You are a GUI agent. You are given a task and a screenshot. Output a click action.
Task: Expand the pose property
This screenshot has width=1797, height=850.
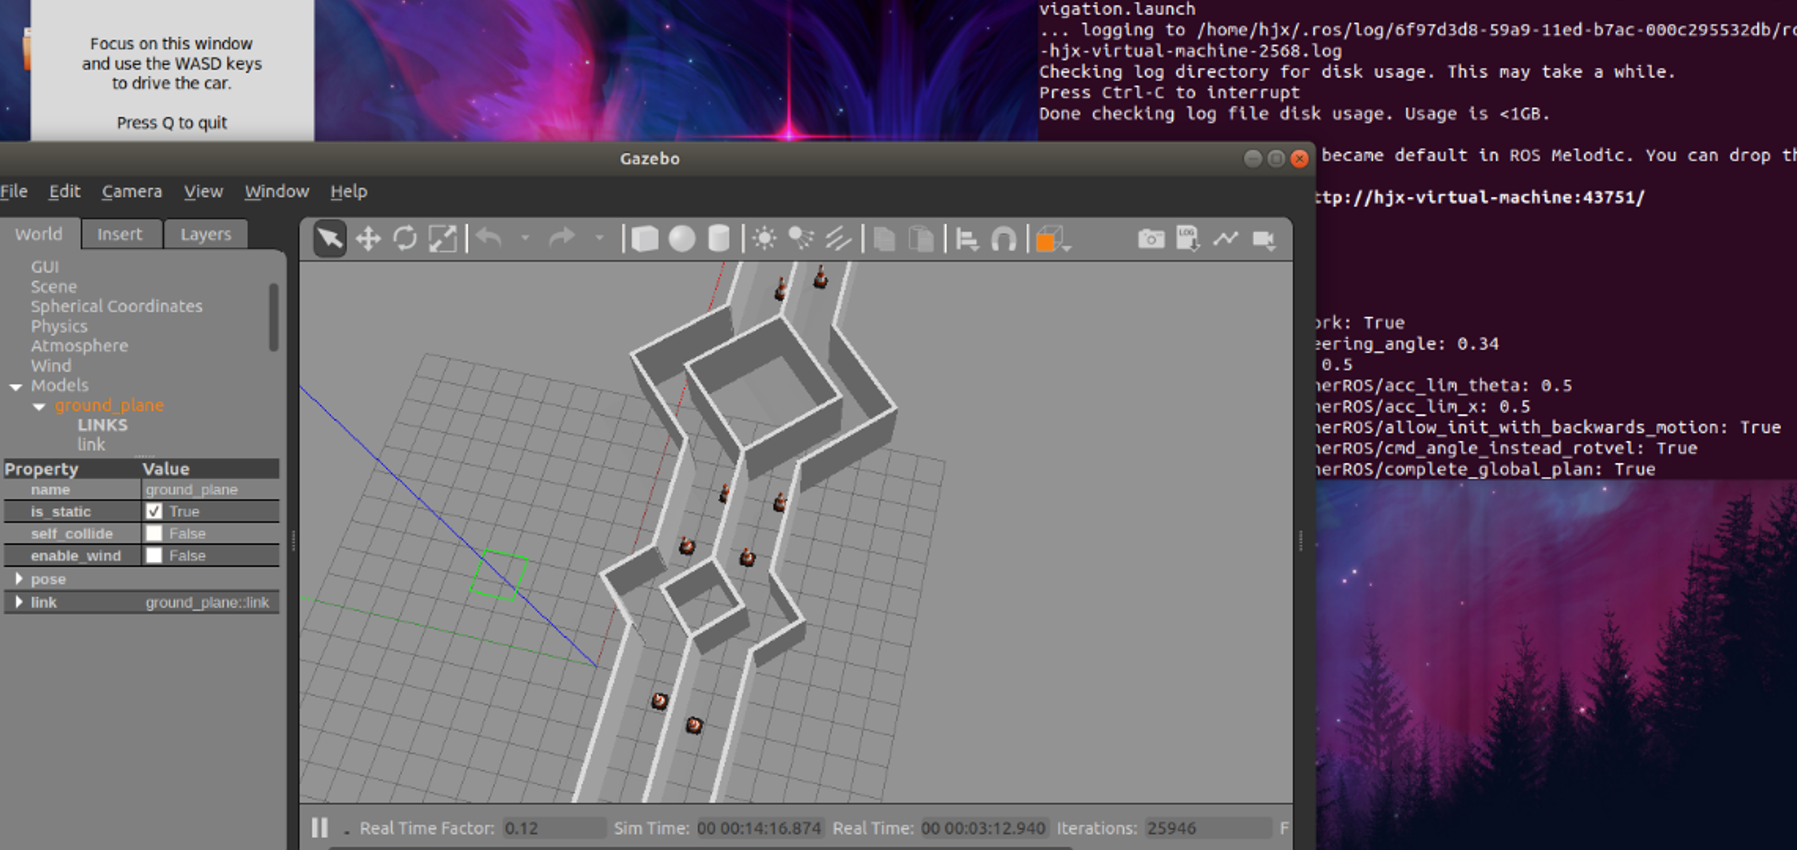pos(19,579)
